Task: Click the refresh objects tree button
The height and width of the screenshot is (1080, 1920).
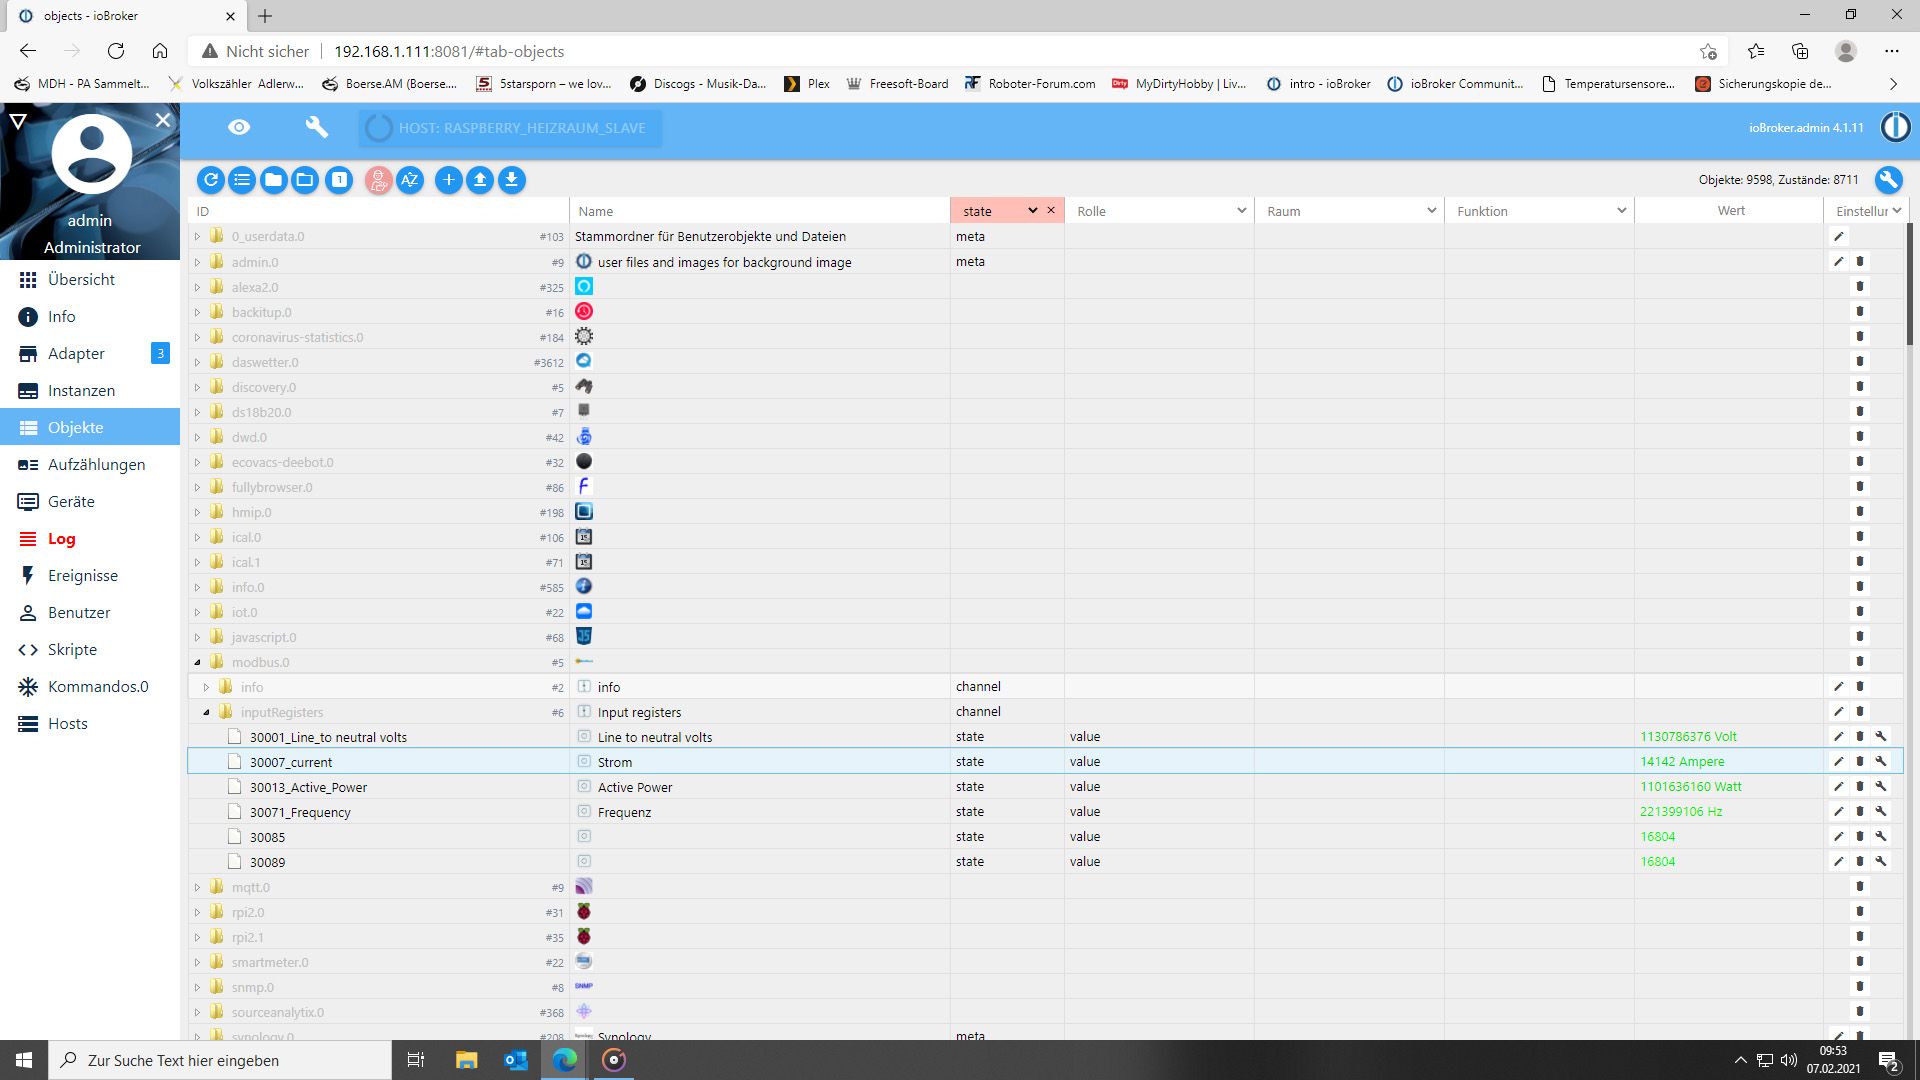Action: [210, 180]
